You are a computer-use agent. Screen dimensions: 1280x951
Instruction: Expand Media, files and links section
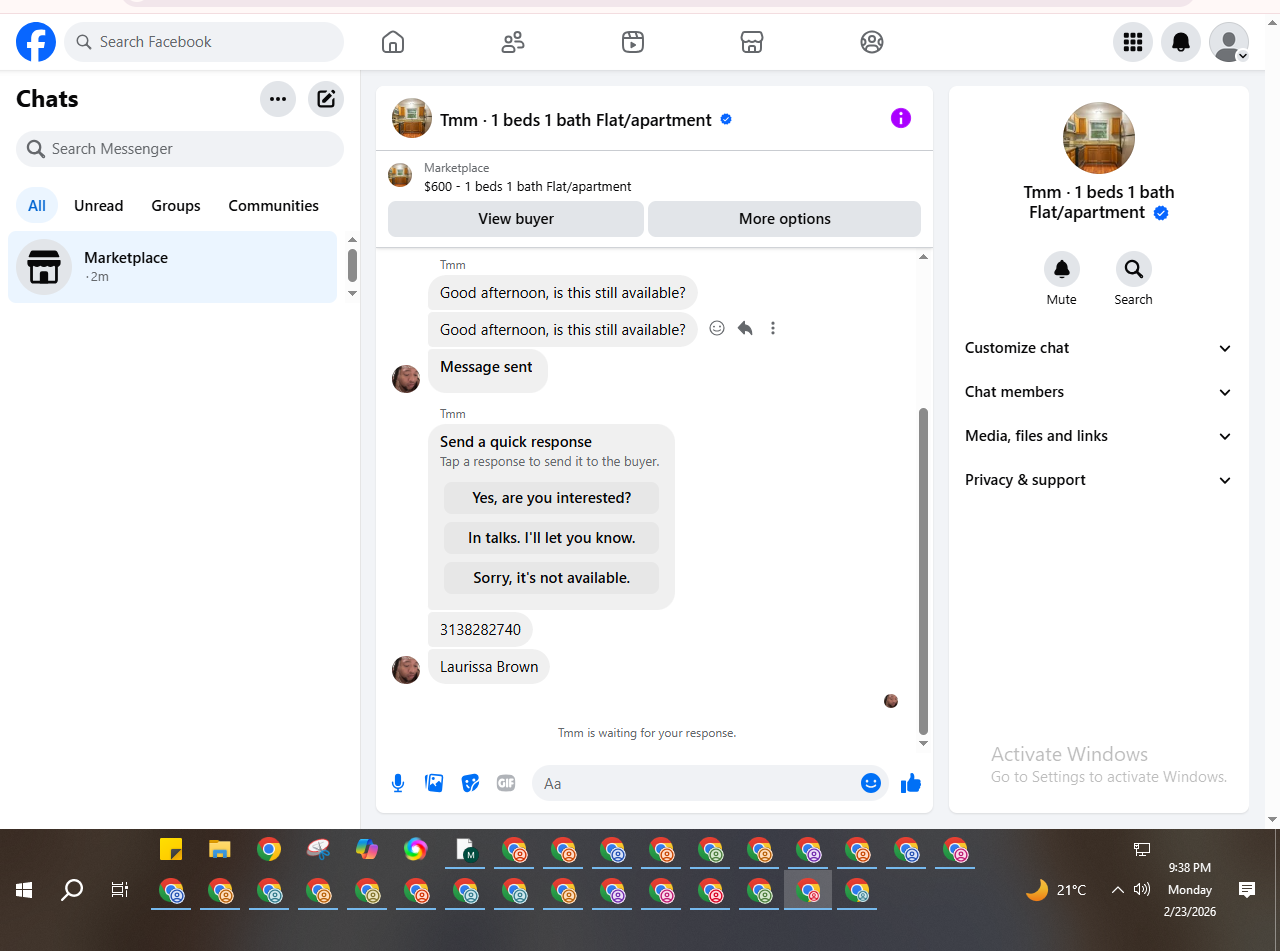pos(1099,436)
